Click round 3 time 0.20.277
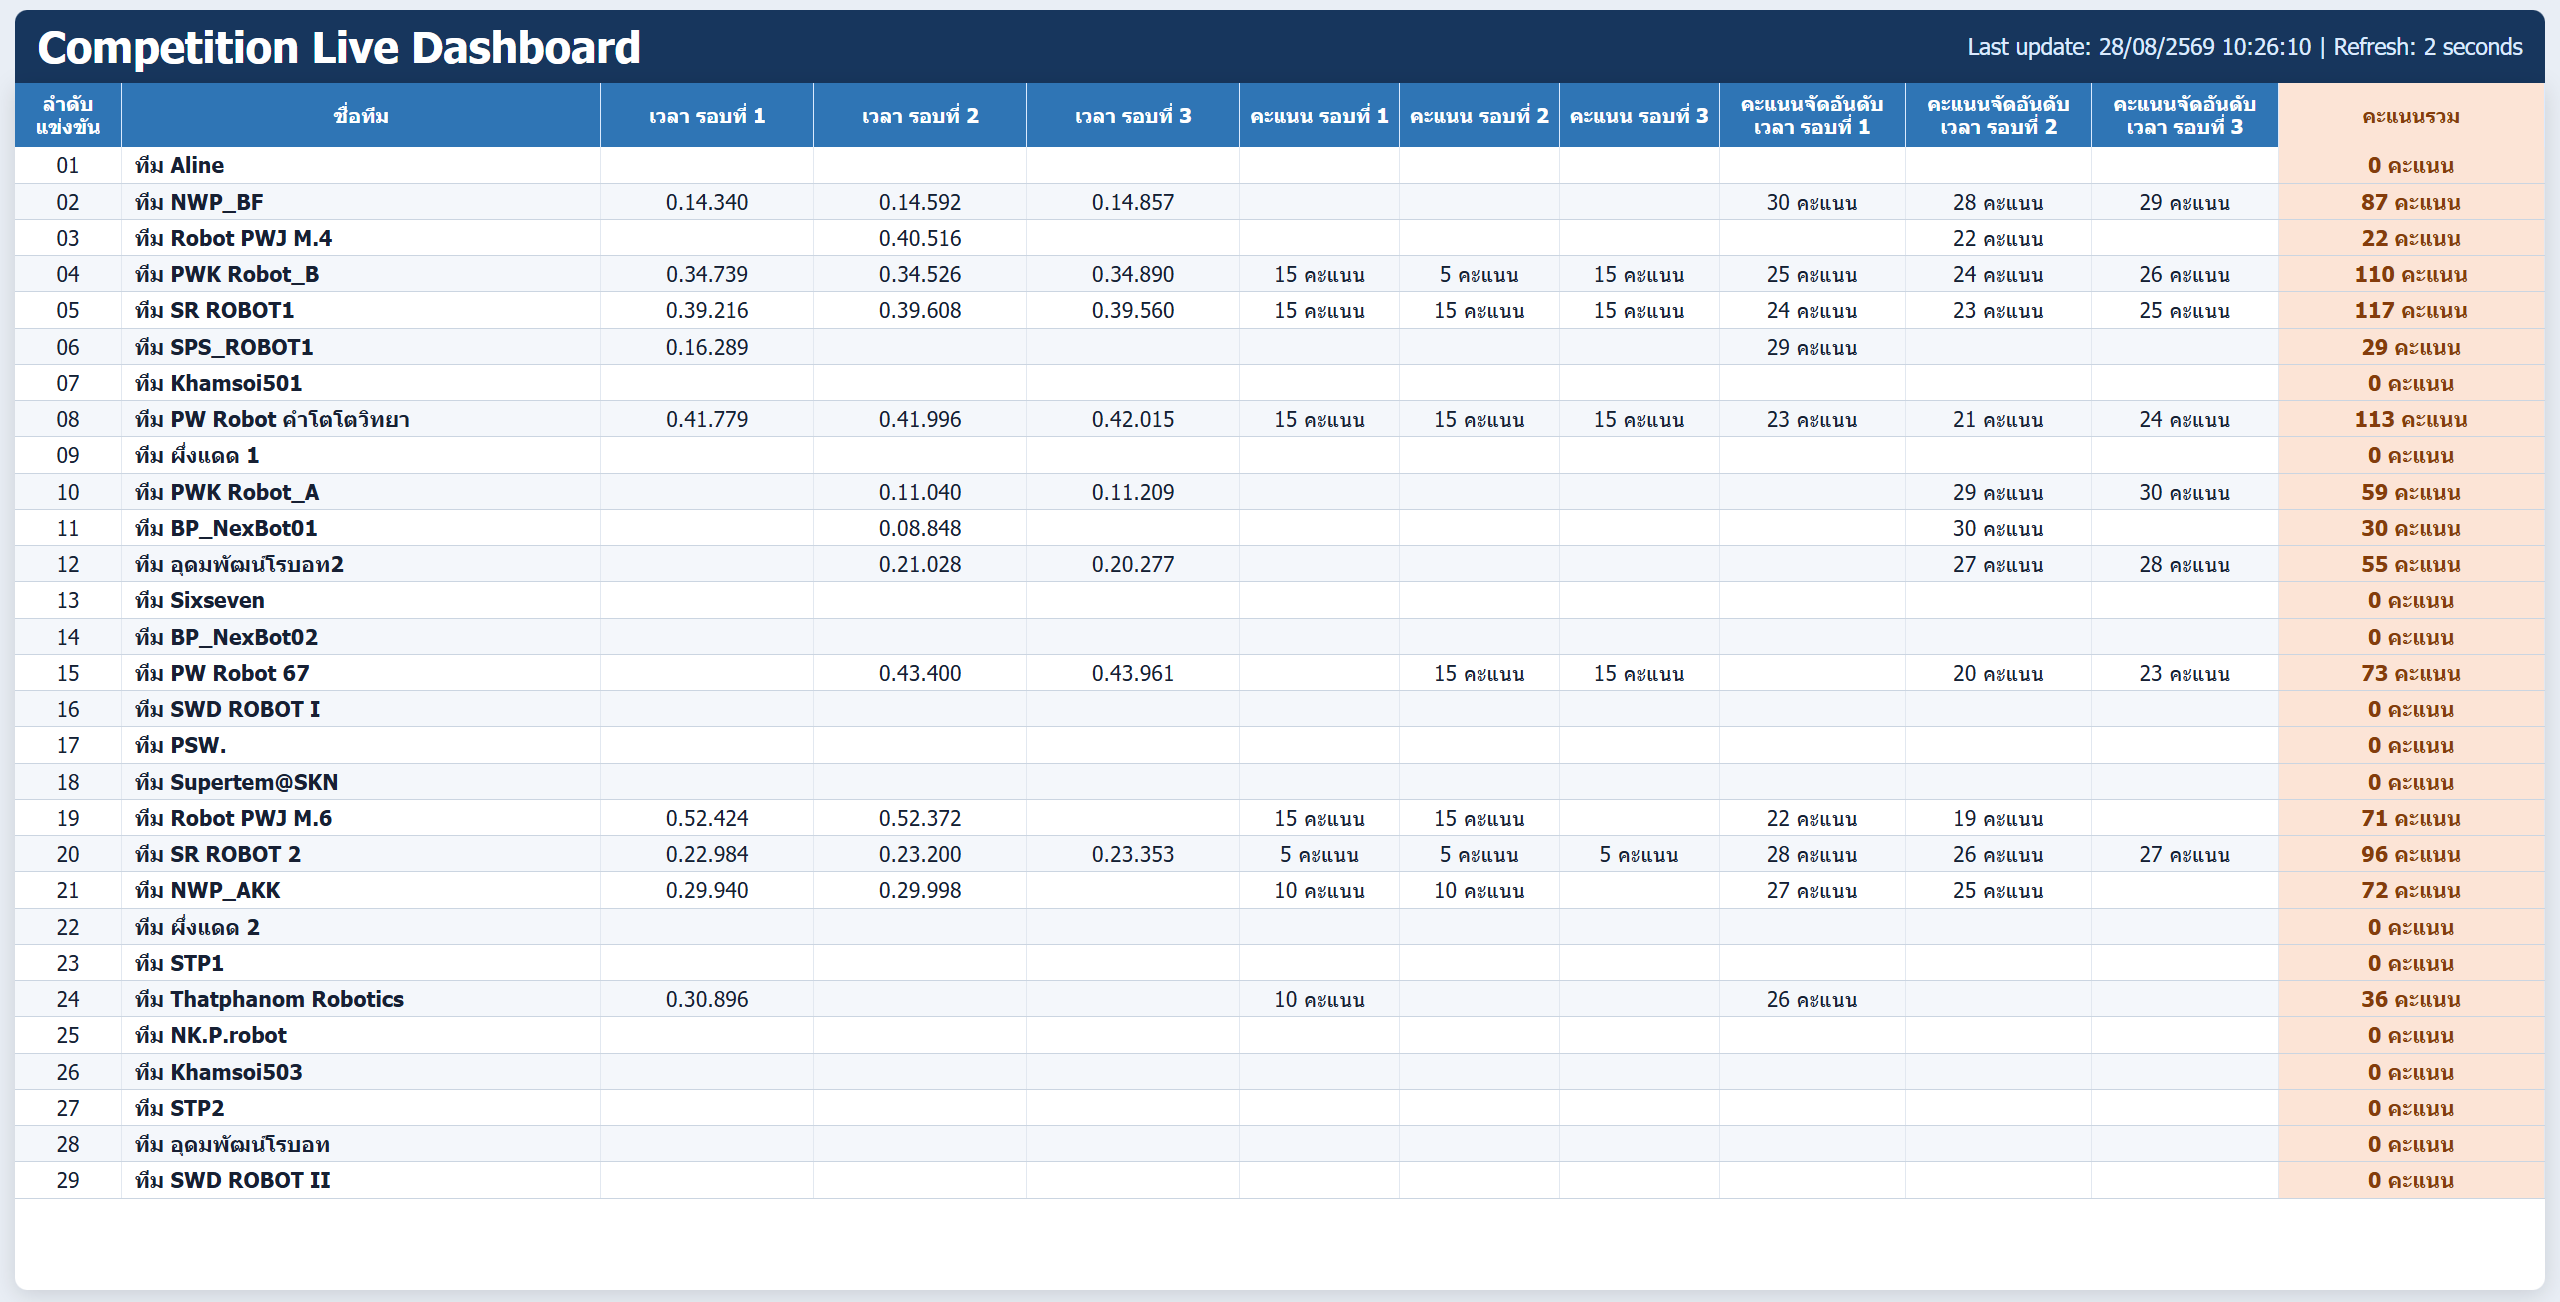The image size is (2560, 1302). pyautogui.click(x=1133, y=564)
